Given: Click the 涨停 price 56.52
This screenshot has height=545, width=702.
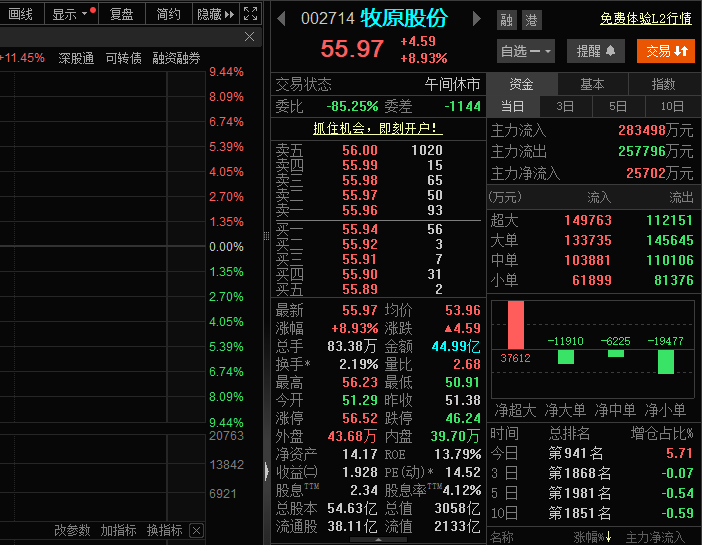Looking at the screenshot, I should point(360,418).
